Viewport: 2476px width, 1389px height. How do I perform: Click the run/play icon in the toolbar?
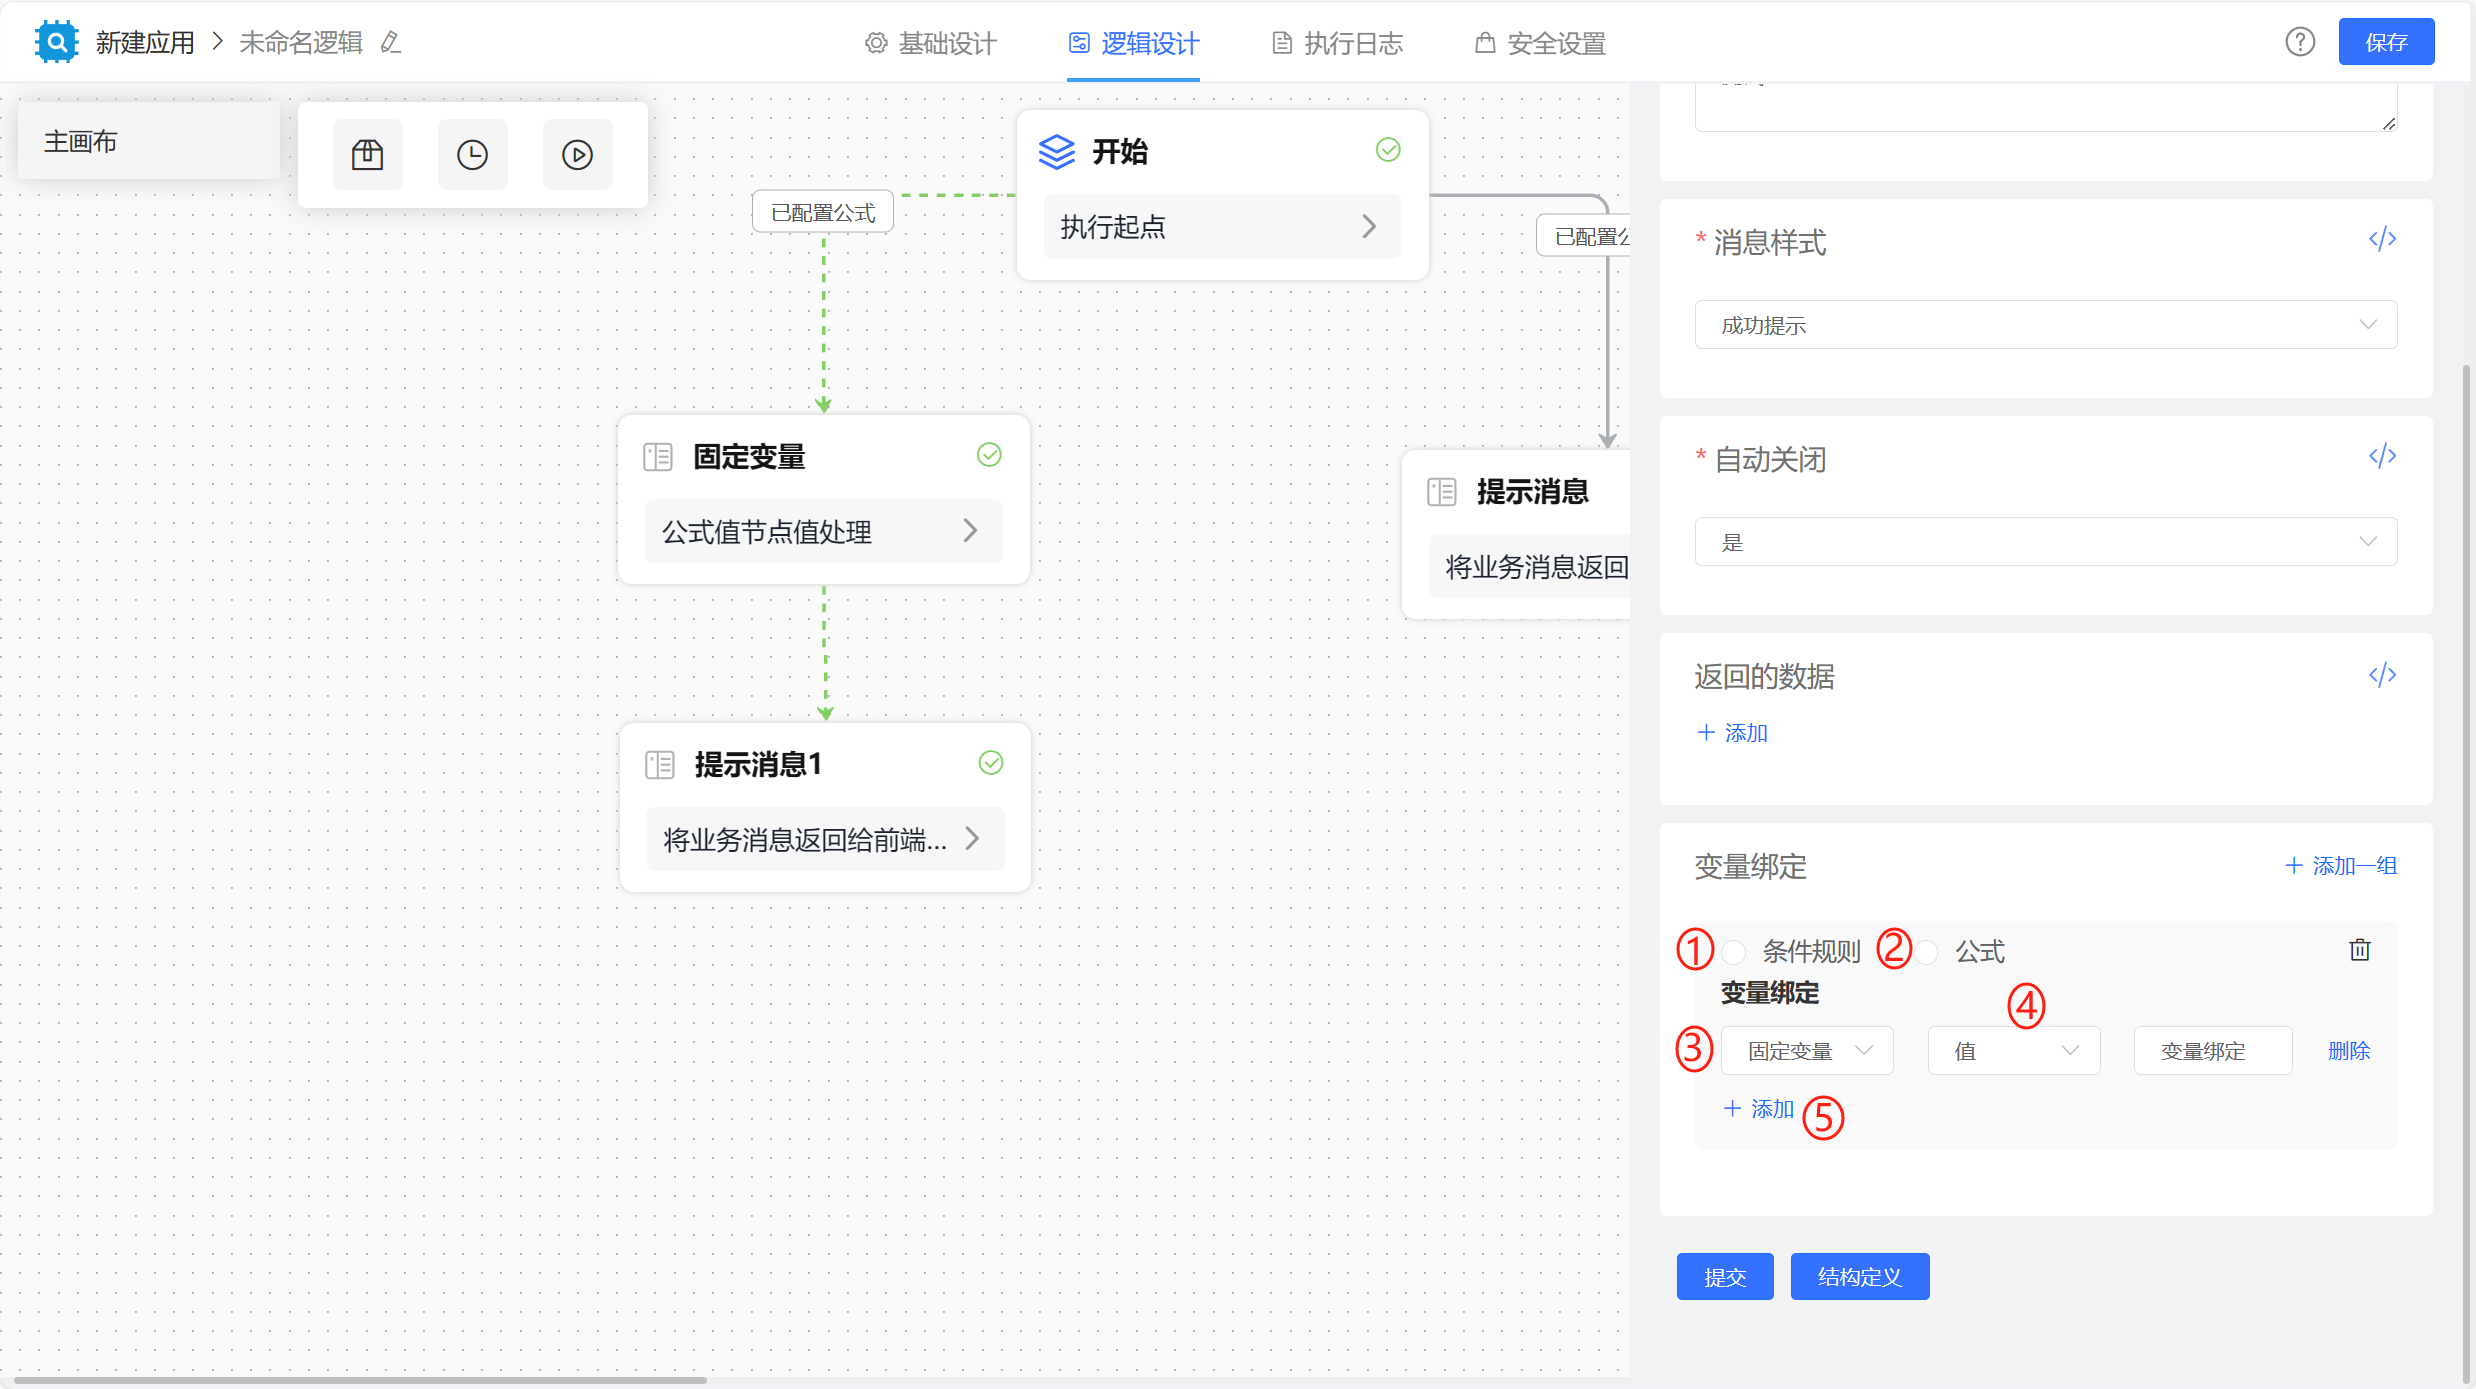577,154
